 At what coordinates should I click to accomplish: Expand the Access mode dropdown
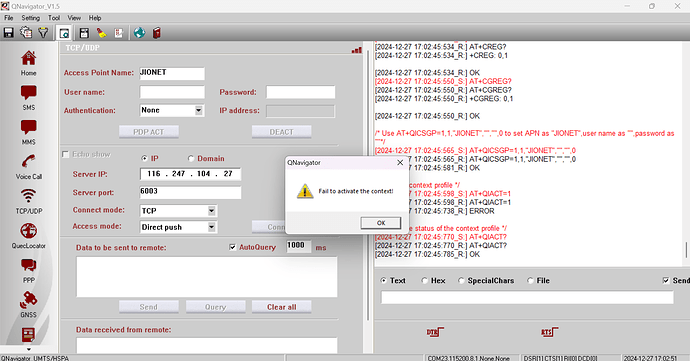pyautogui.click(x=212, y=227)
